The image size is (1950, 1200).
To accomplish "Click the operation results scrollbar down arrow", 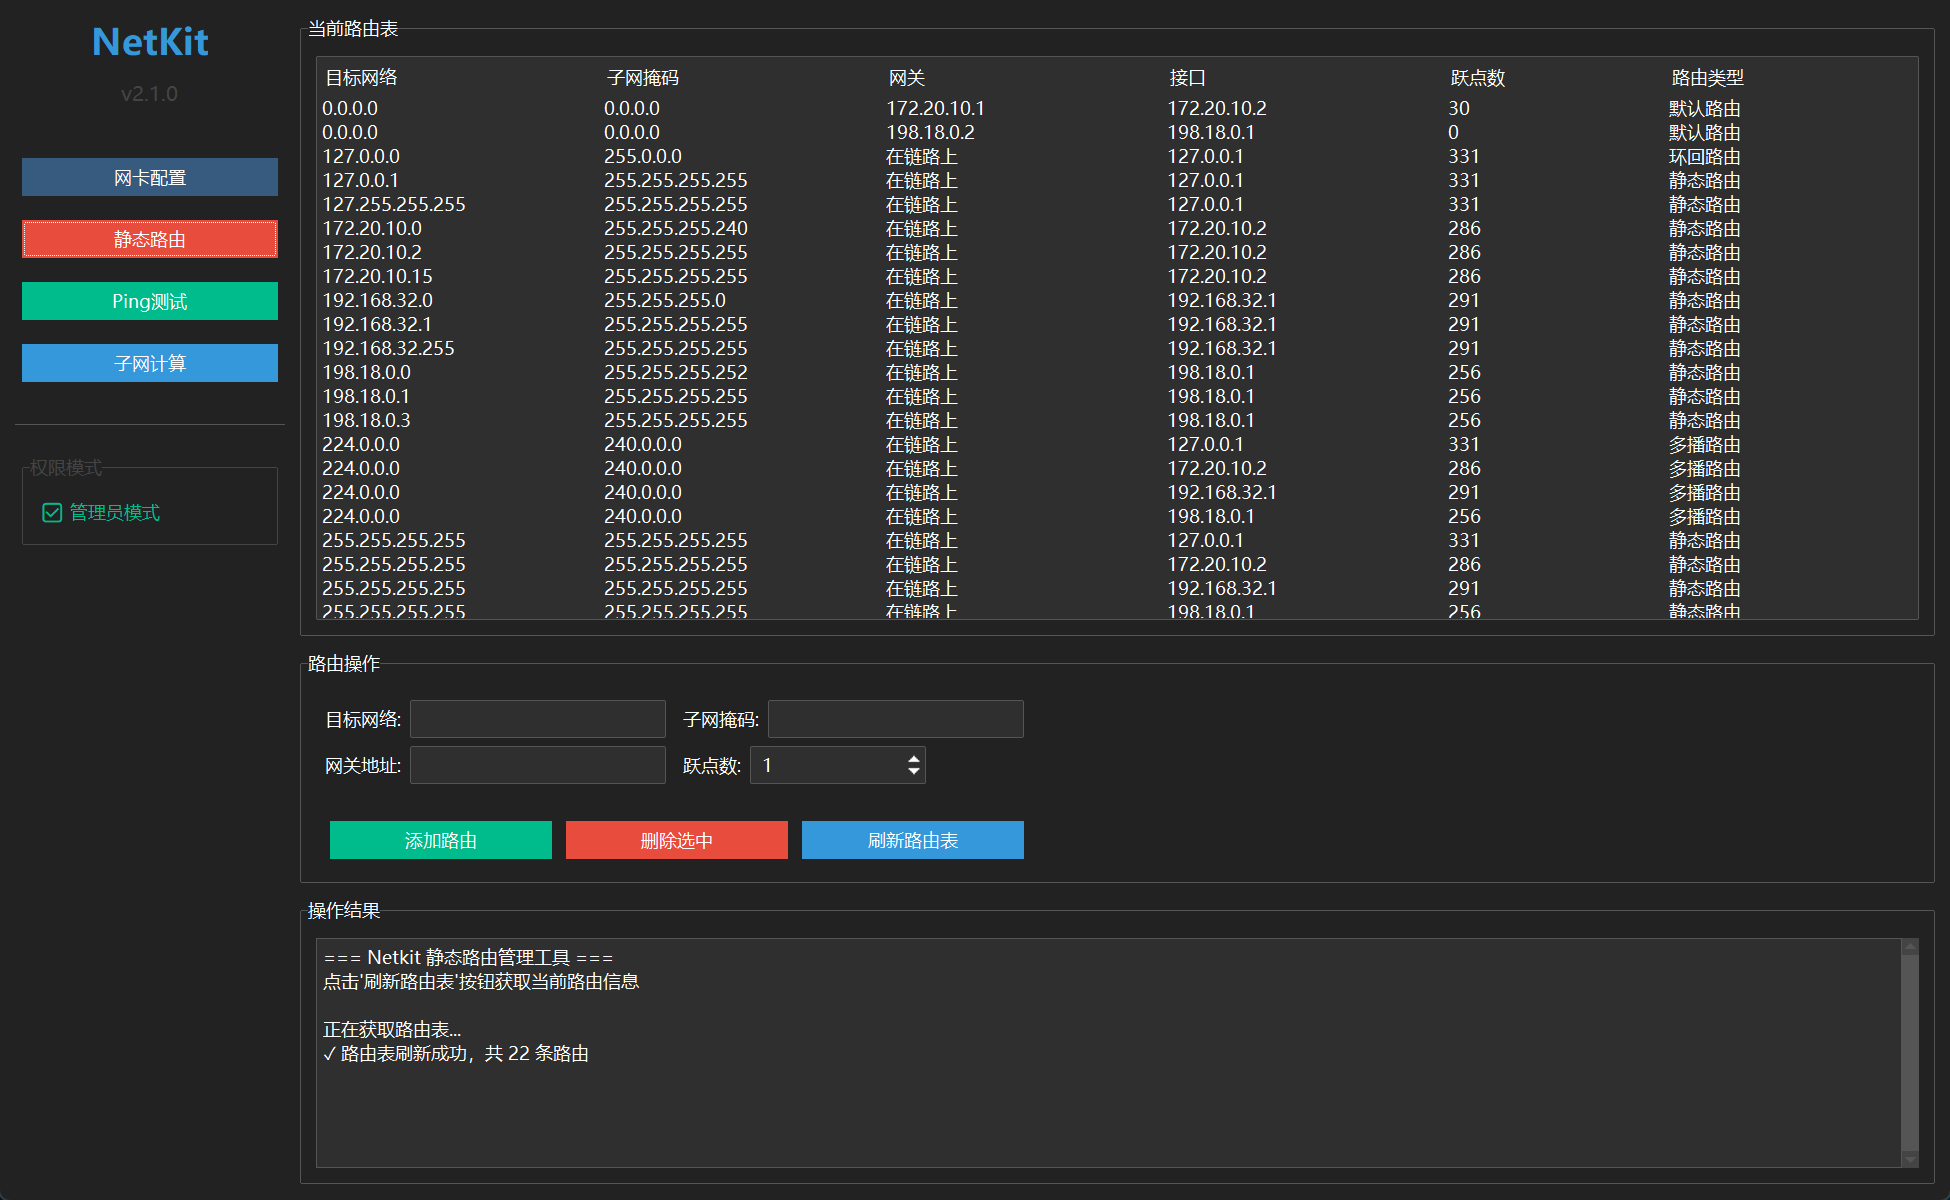I will click(1910, 1160).
